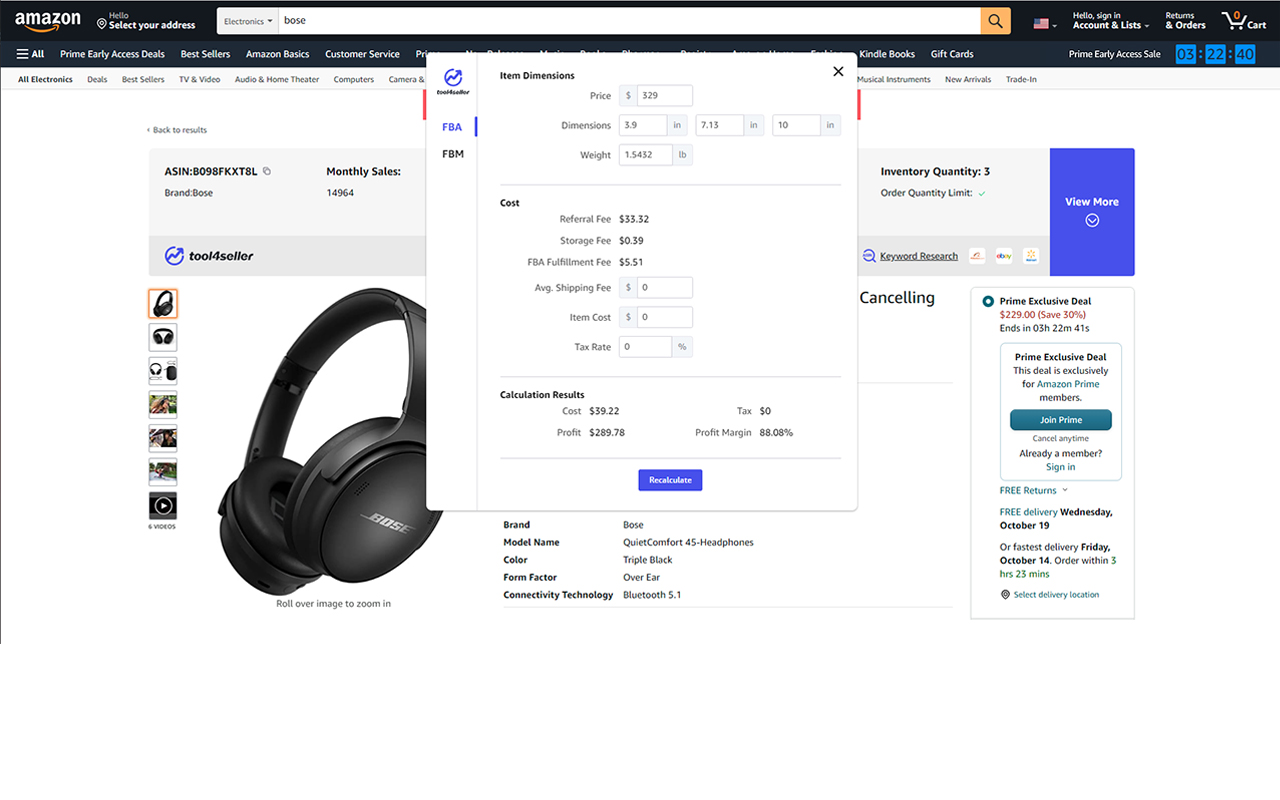Open Prime Early Access Deals
This screenshot has width=1280, height=800.
(112, 54)
